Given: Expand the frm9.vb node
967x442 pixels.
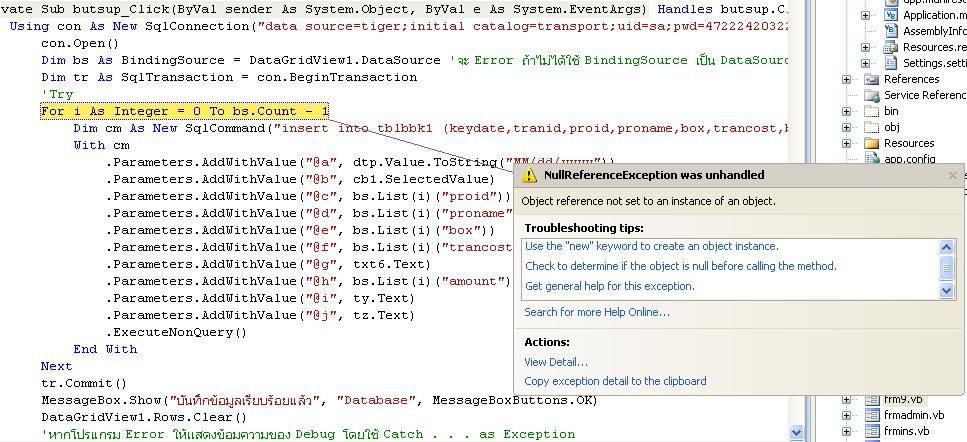Looking at the screenshot, I should point(846,399).
